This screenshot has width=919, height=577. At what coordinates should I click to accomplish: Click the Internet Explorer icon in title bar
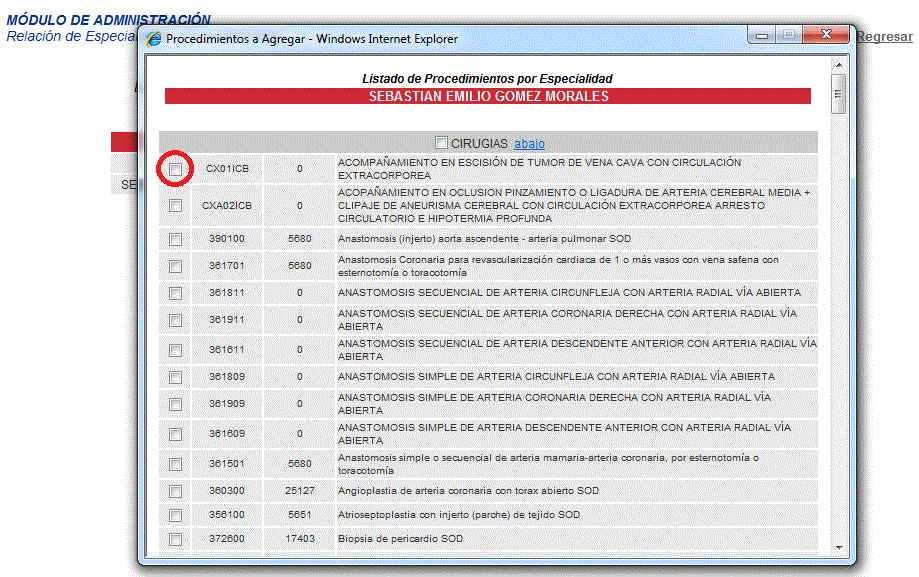click(x=154, y=39)
